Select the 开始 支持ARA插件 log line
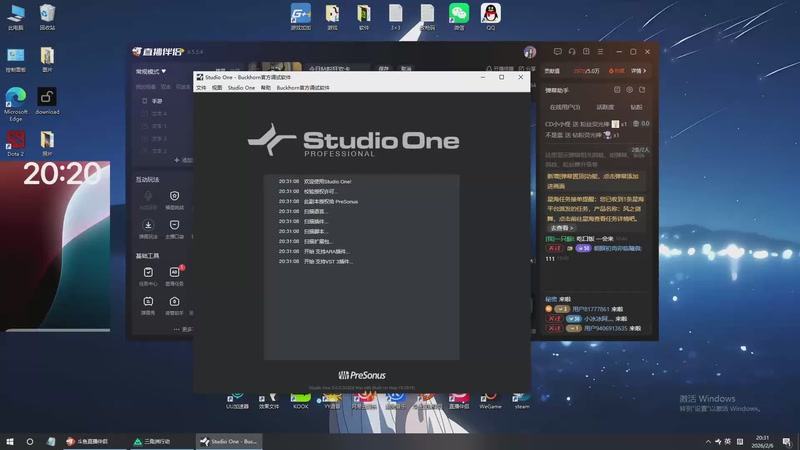 (327, 251)
